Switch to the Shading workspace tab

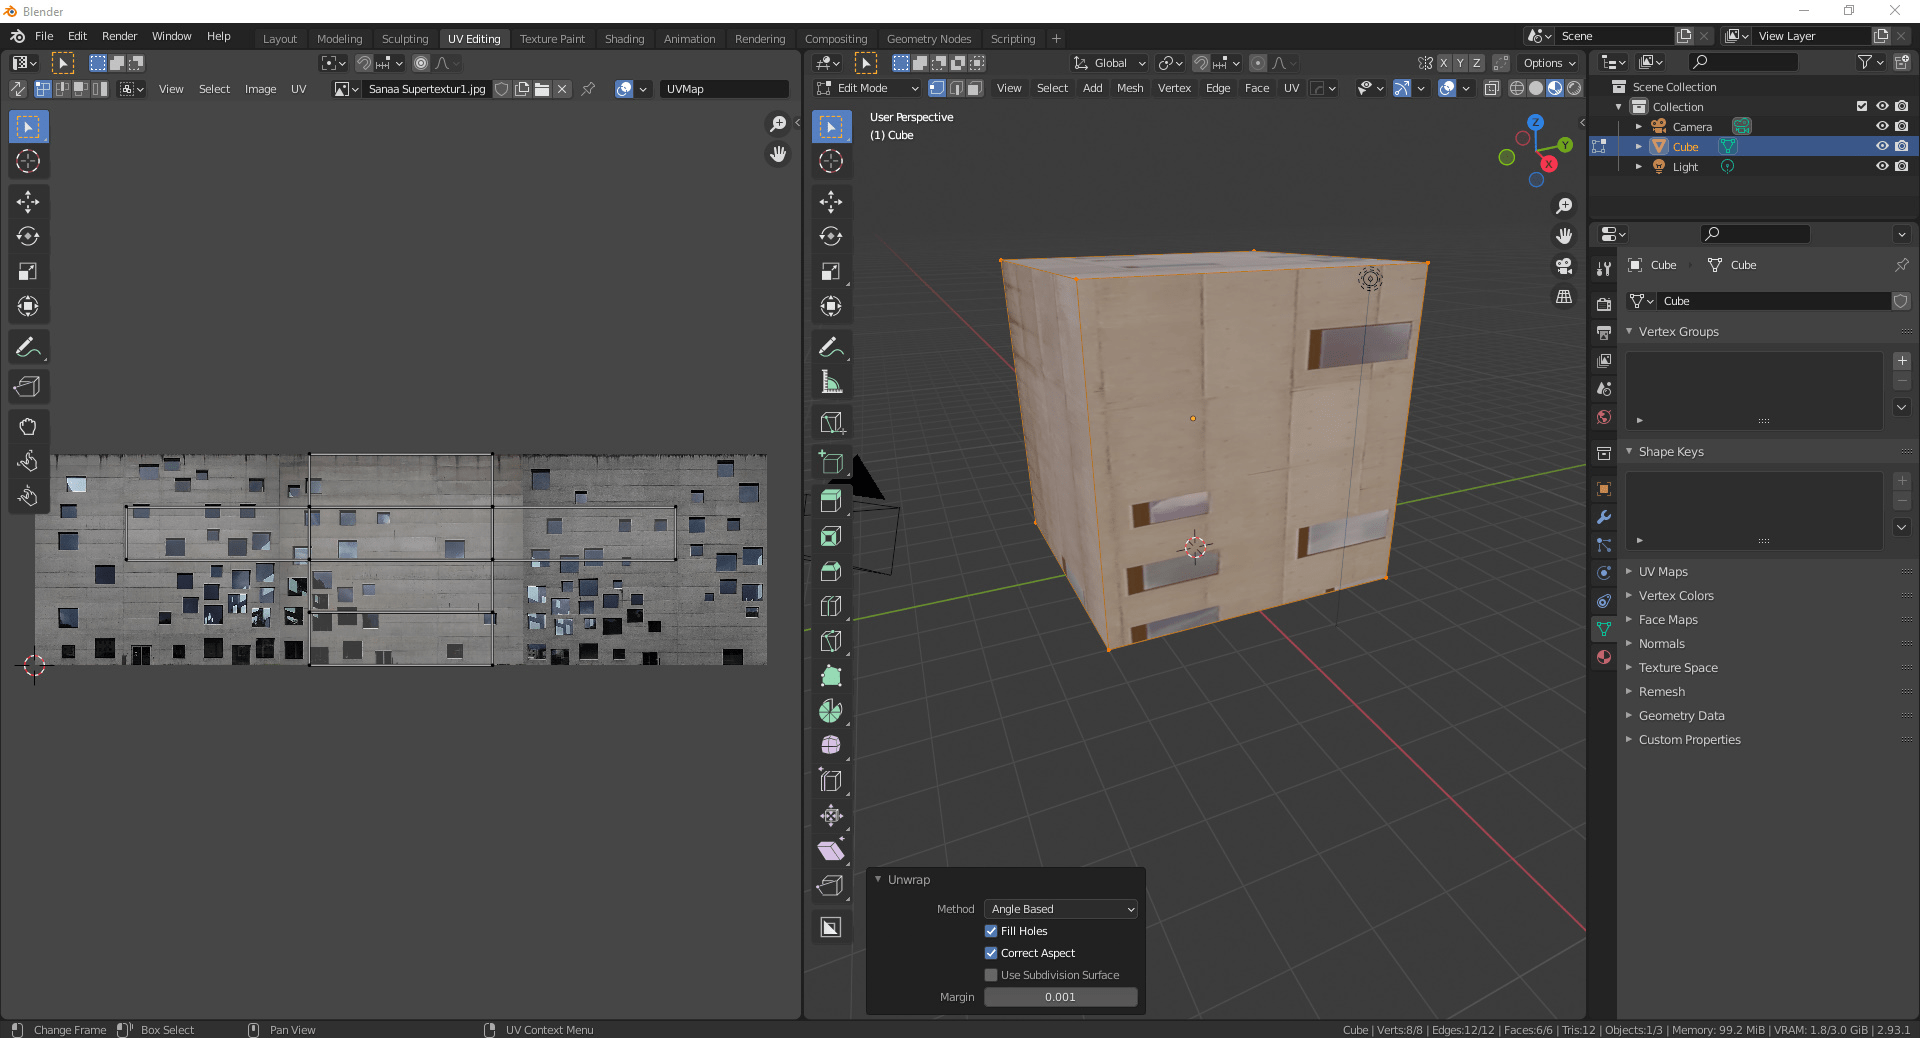[x=624, y=39]
